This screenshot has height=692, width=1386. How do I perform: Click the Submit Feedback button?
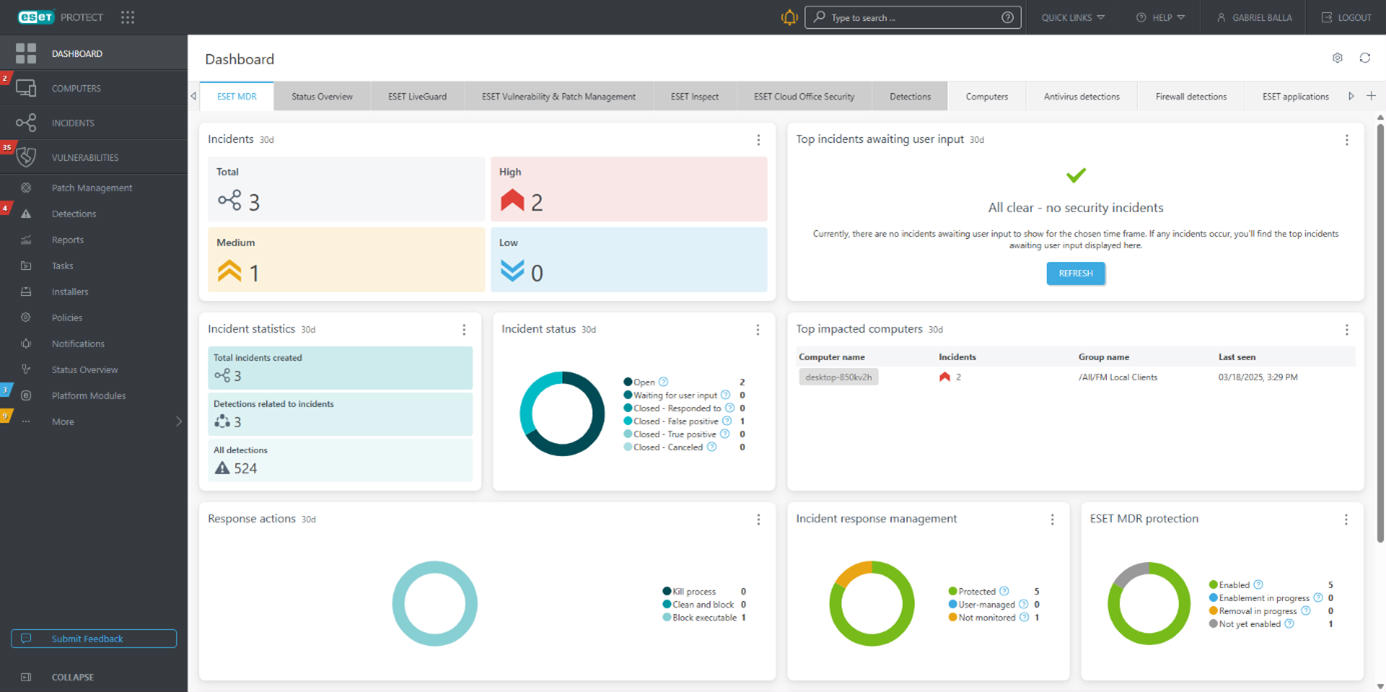point(94,638)
